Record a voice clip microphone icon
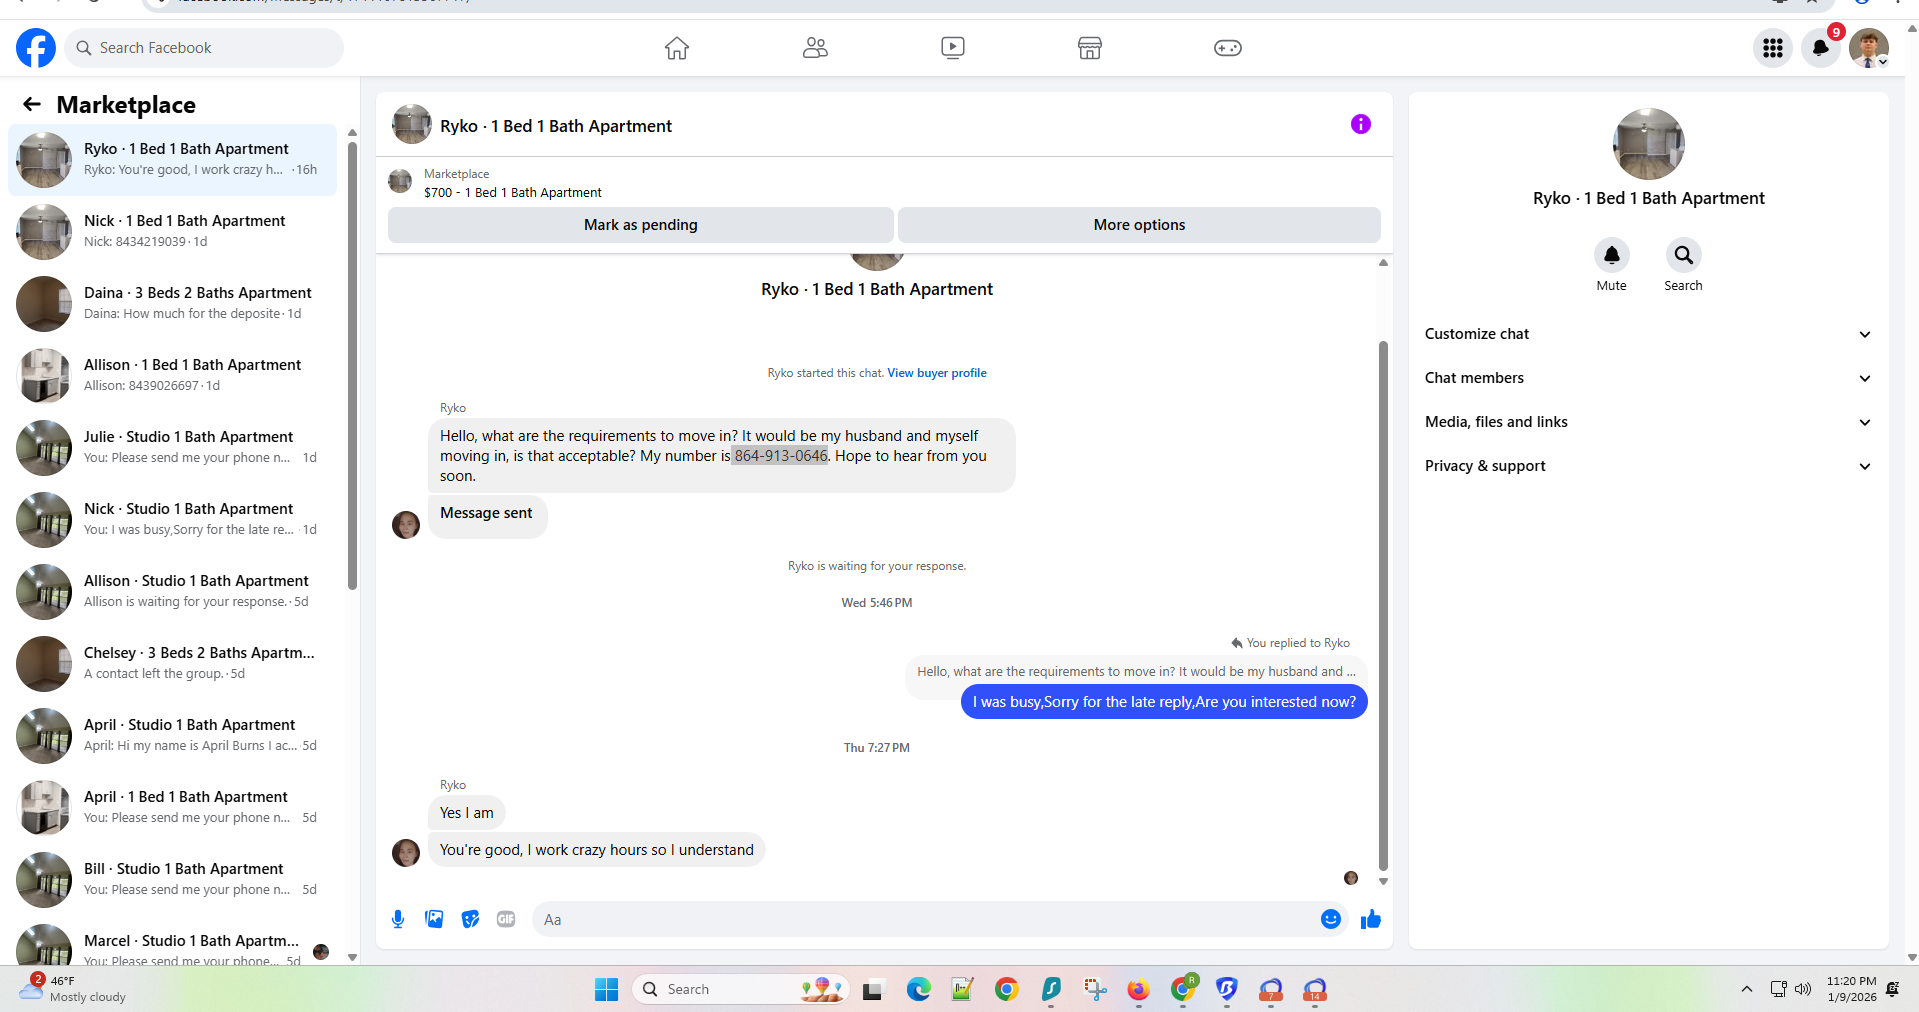 (398, 919)
